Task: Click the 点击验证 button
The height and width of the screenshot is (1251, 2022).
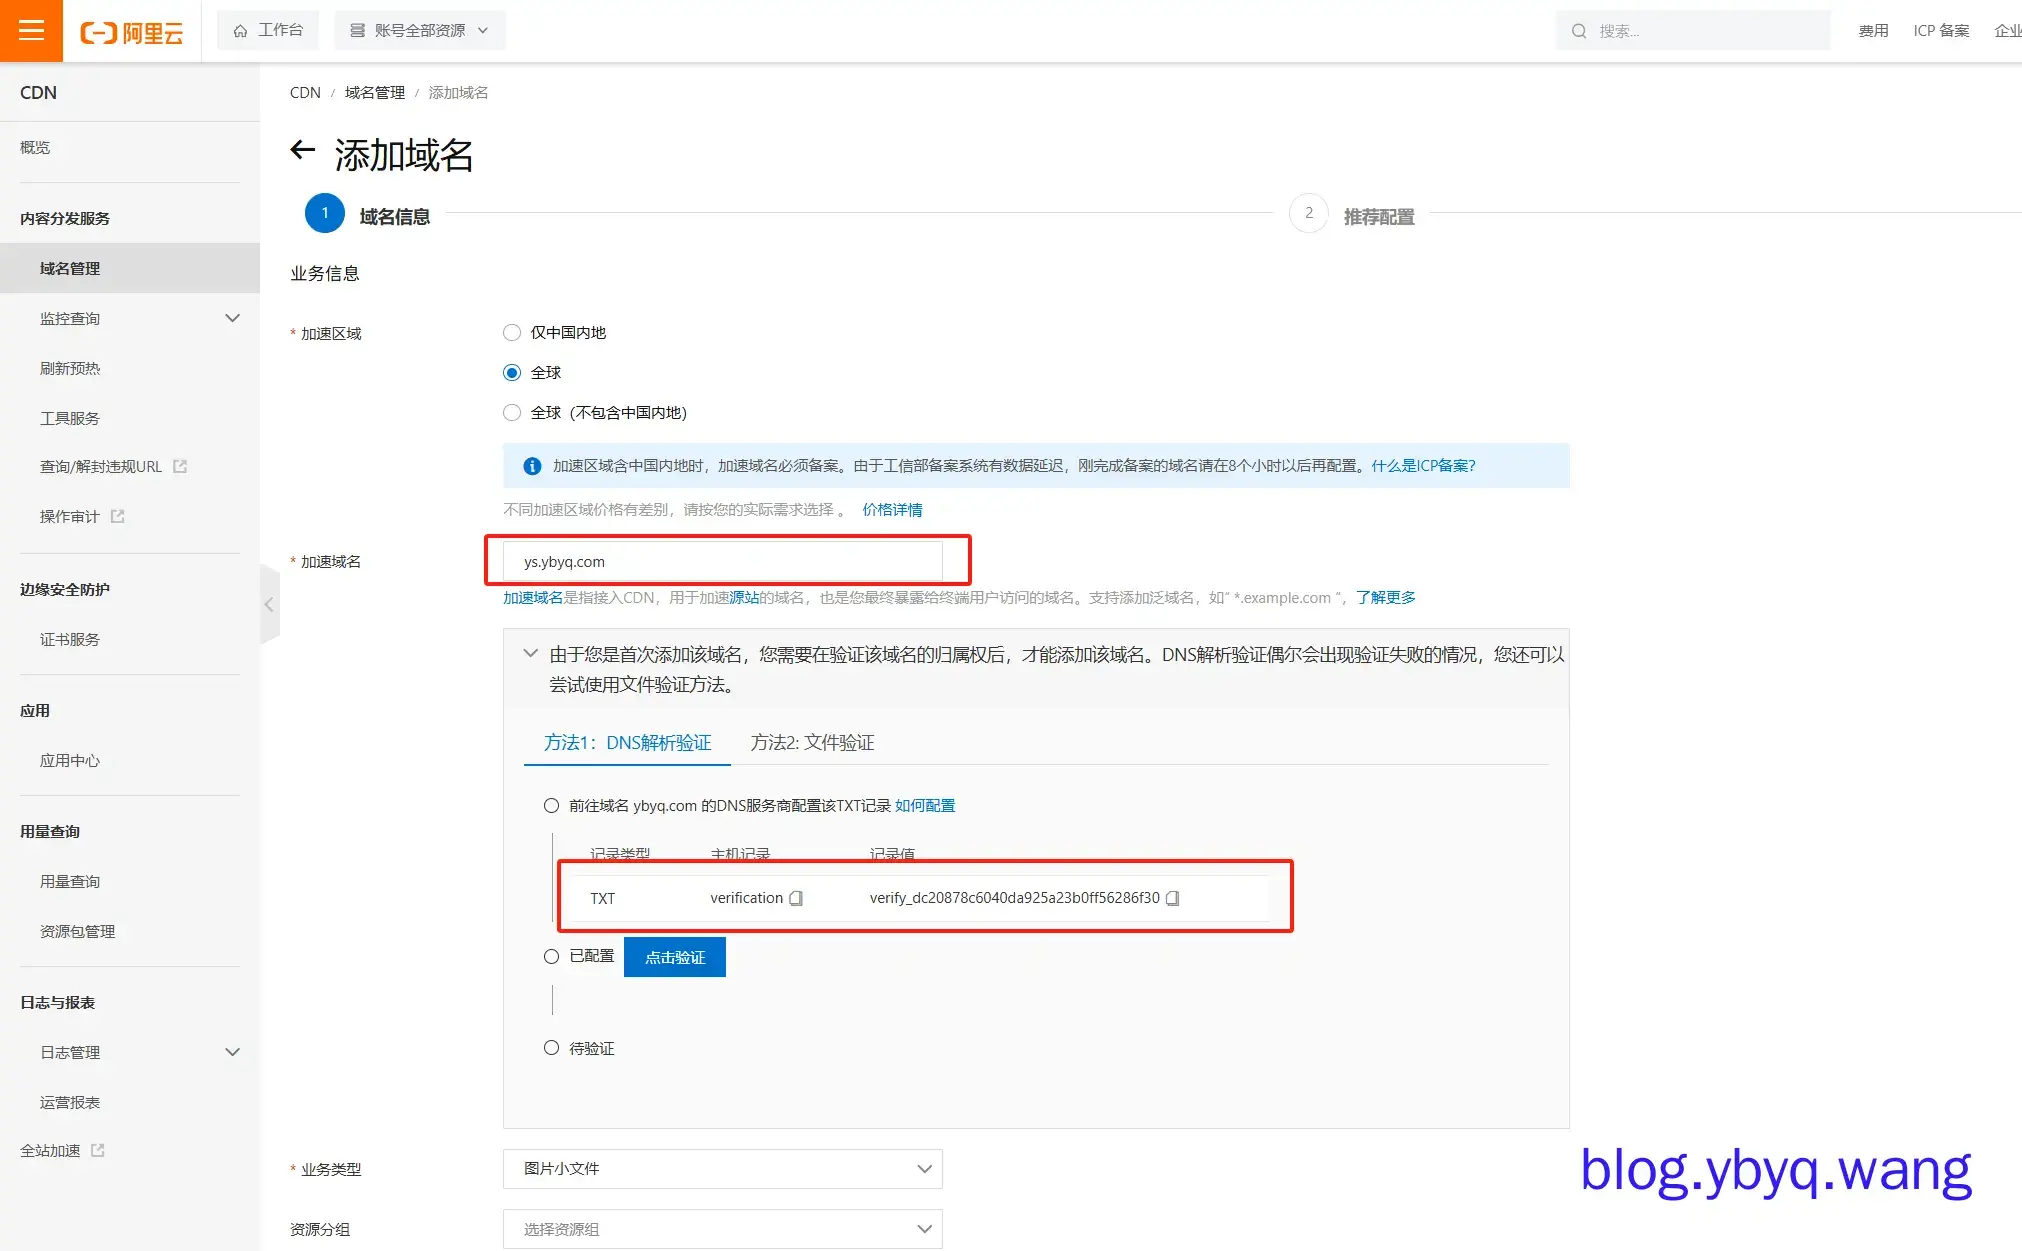Action: tap(674, 957)
